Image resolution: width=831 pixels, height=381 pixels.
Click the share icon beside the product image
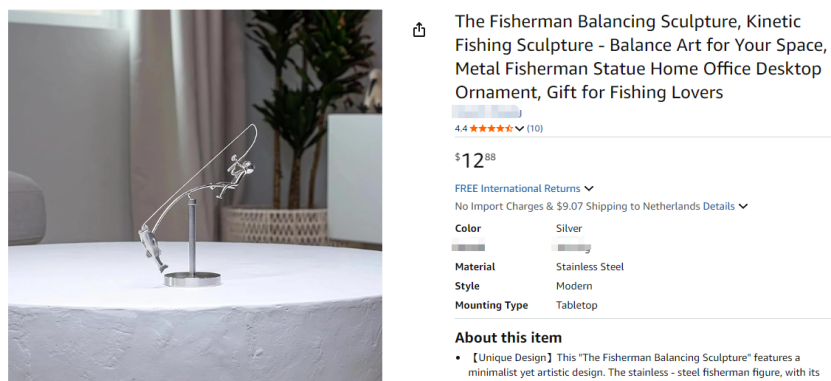(419, 30)
